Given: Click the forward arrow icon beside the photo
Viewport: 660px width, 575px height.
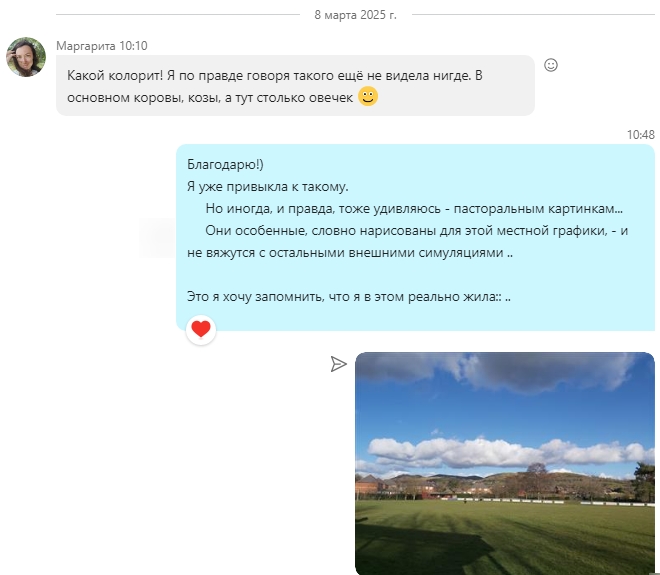Looking at the screenshot, I should tap(338, 364).
